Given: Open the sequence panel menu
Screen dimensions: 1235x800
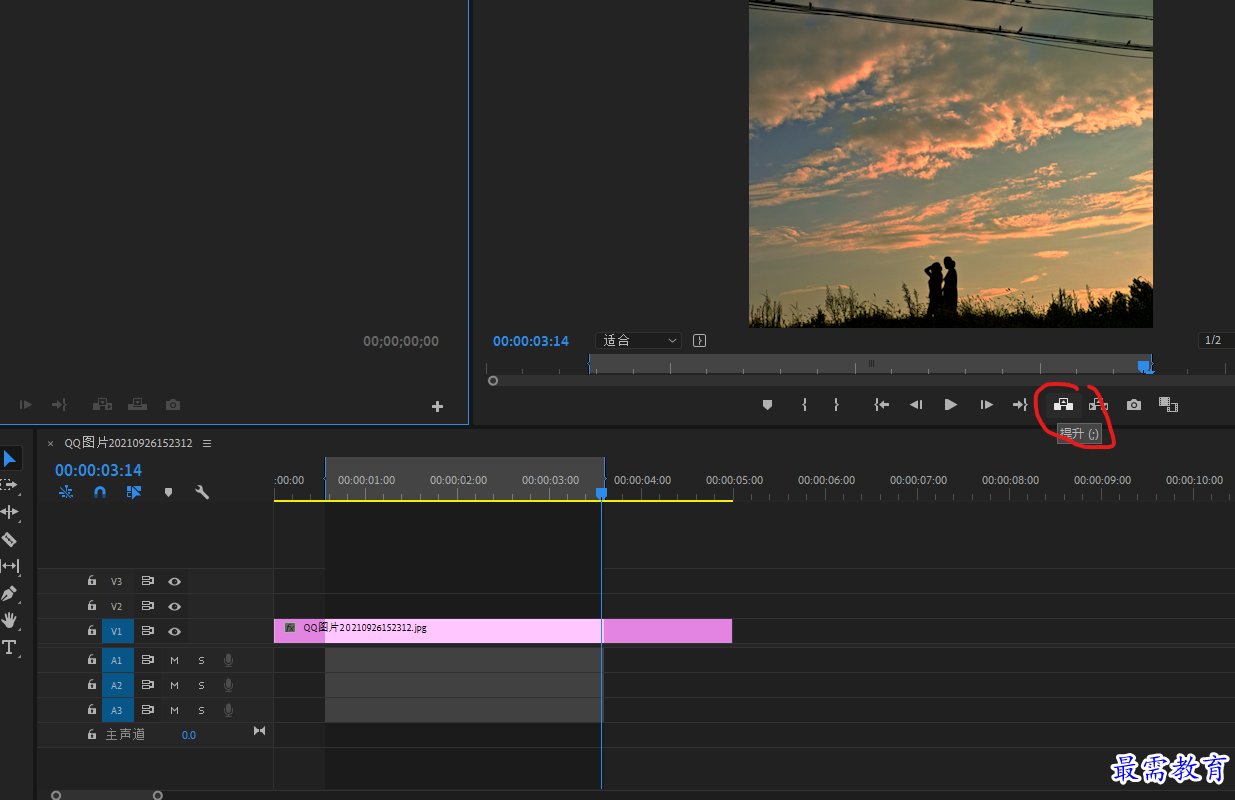Looking at the screenshot, I should coord(206,443).
